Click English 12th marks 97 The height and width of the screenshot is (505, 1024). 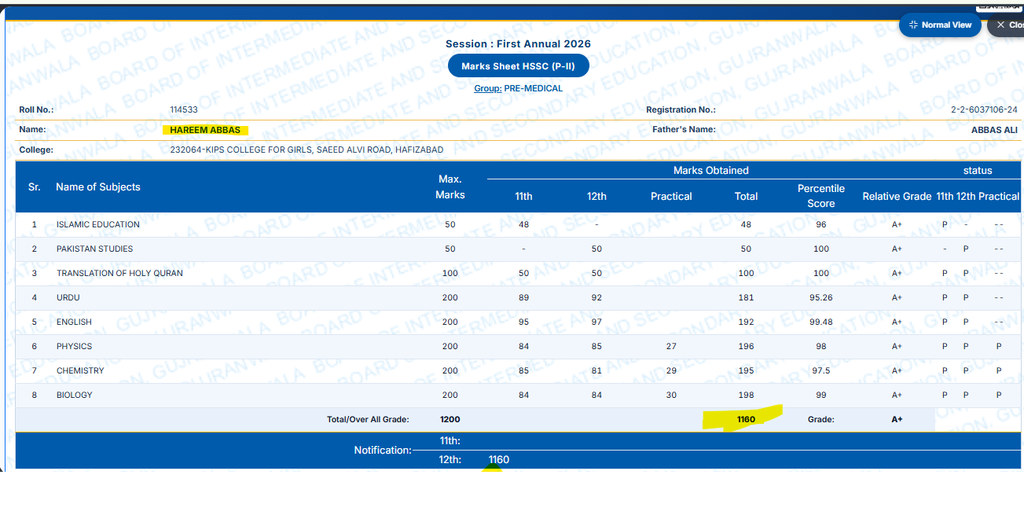coord(597,322)
